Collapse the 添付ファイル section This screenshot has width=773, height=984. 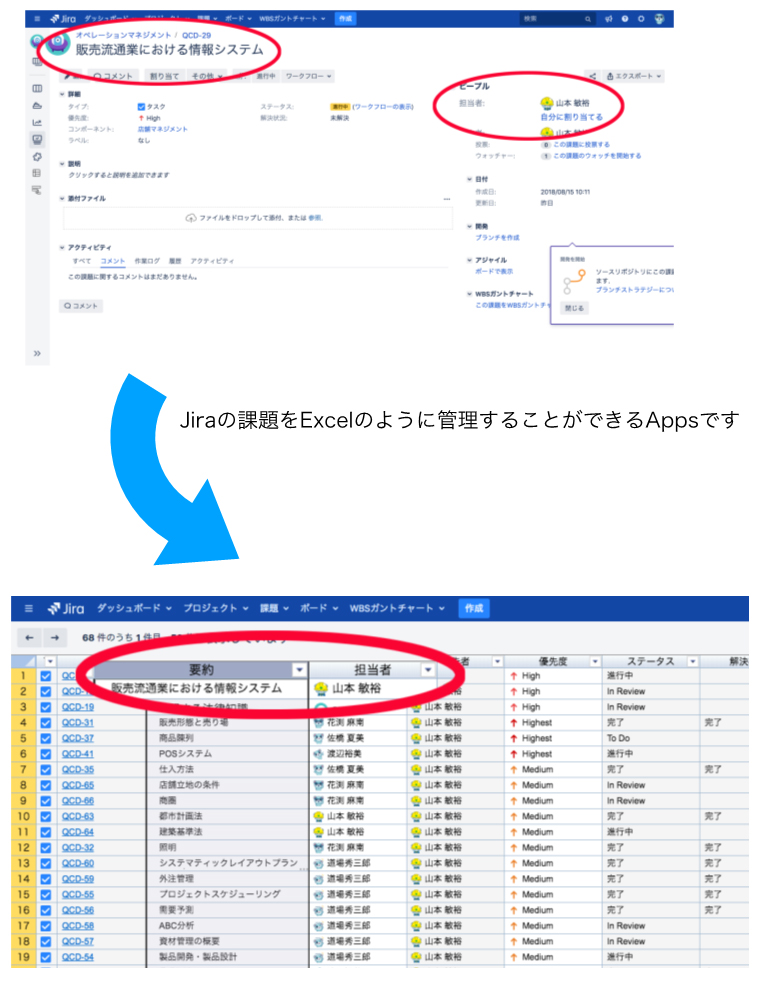coord(63,198)
